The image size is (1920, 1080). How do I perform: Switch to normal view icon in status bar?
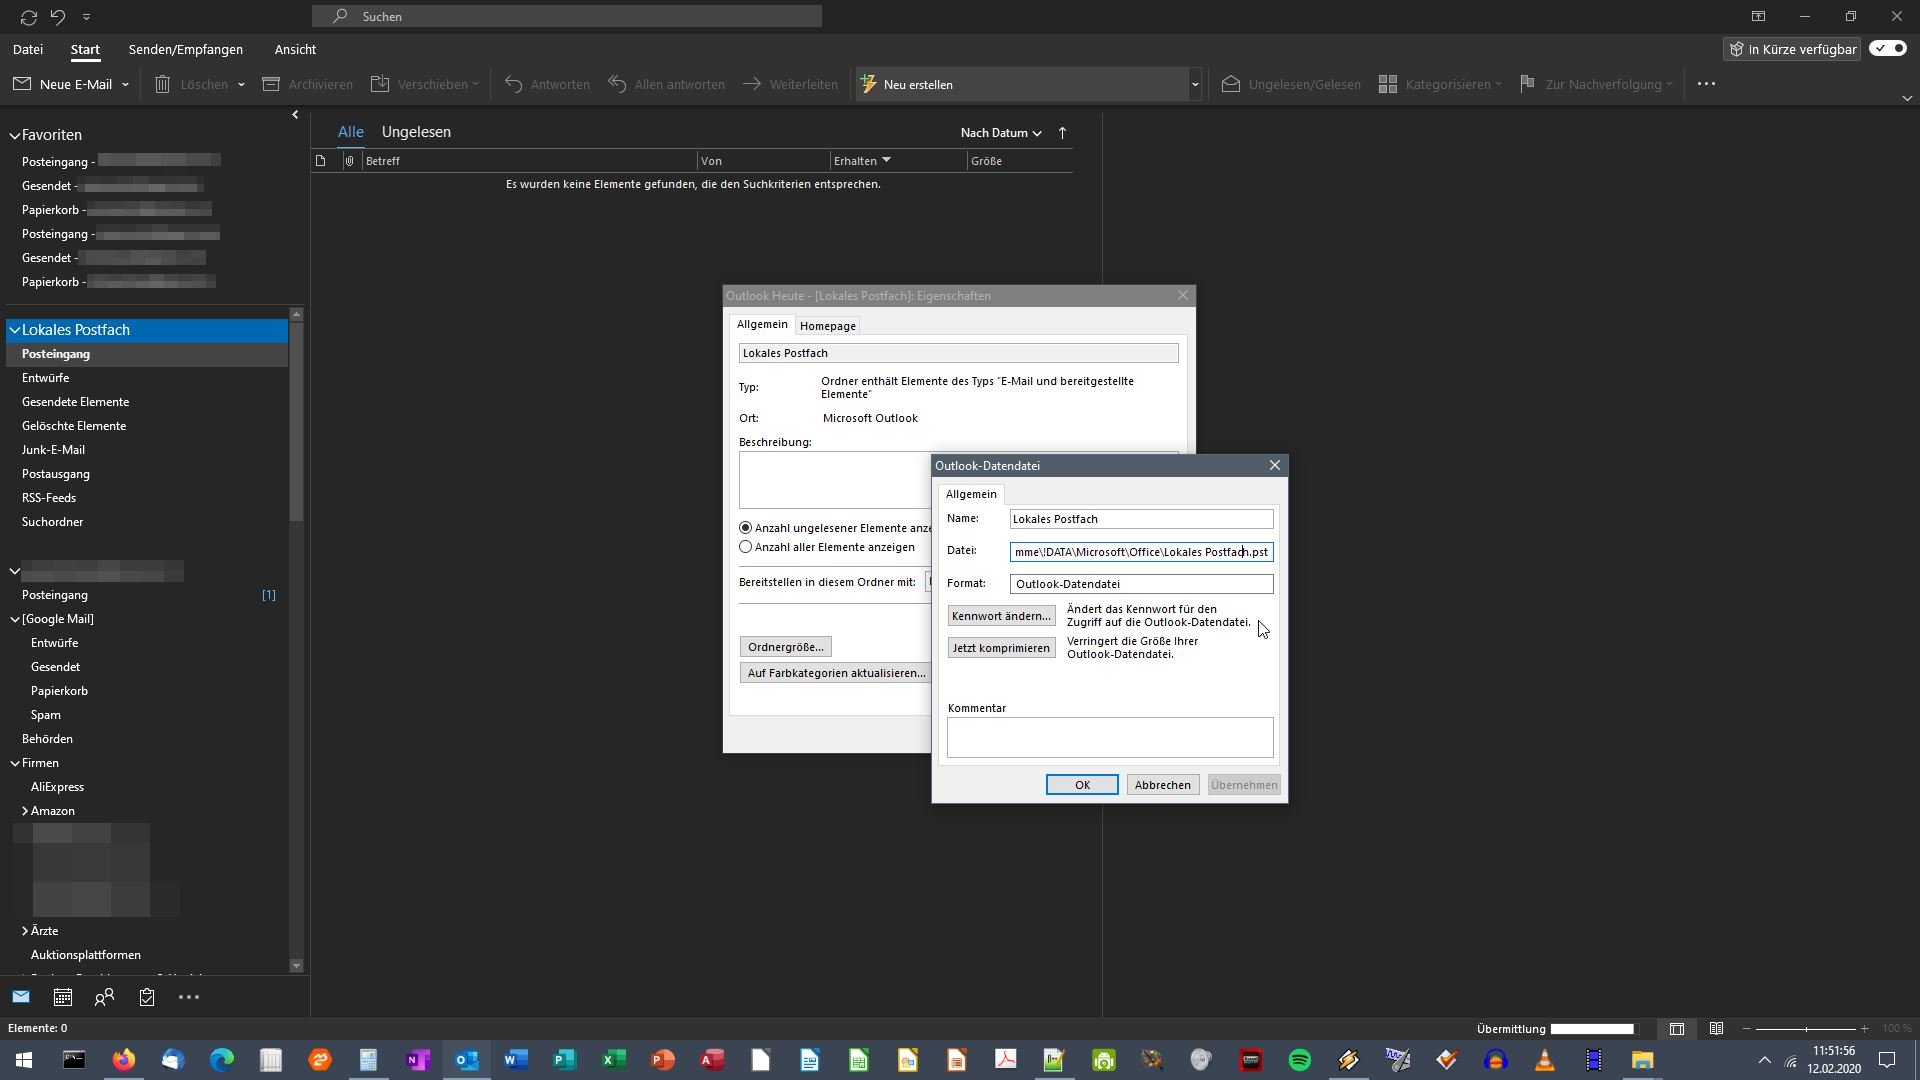click(x=1677, y=1029)
